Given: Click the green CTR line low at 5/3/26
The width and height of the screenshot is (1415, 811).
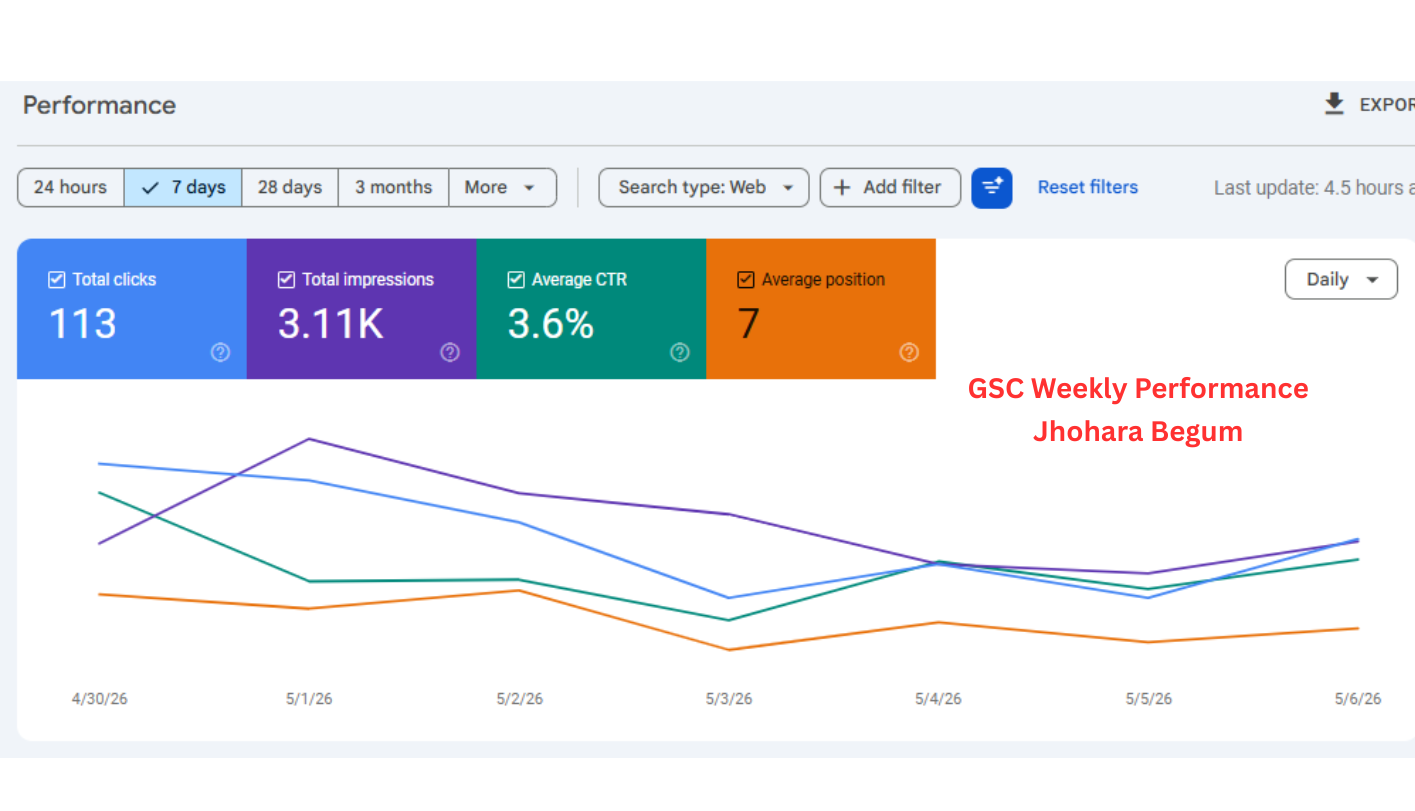Looking at the screenshot, I should [x=729, y=620].
